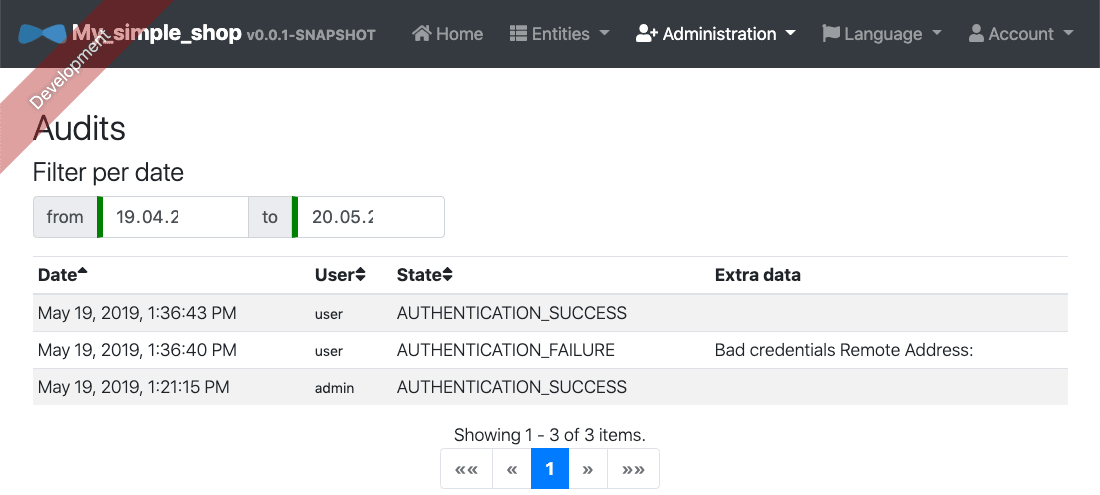This screenshot has height=495, width=1100.
Task: Go to previous page « button
Action: 512,468
